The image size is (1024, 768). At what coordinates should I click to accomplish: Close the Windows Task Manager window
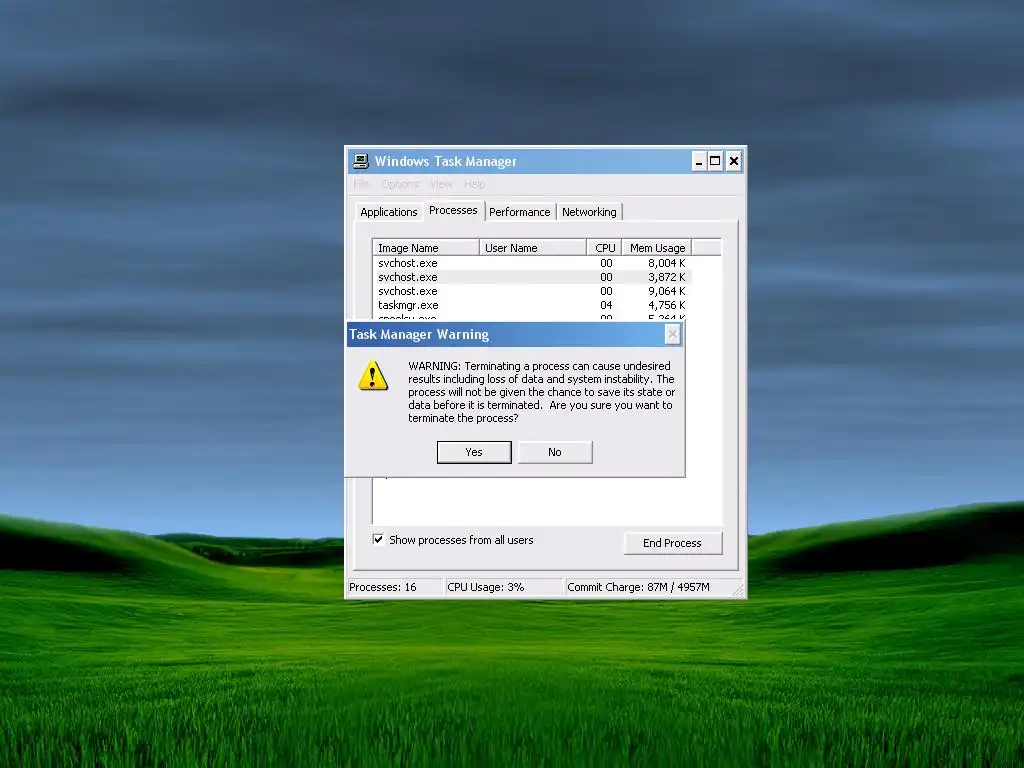[x=733, y=161]
